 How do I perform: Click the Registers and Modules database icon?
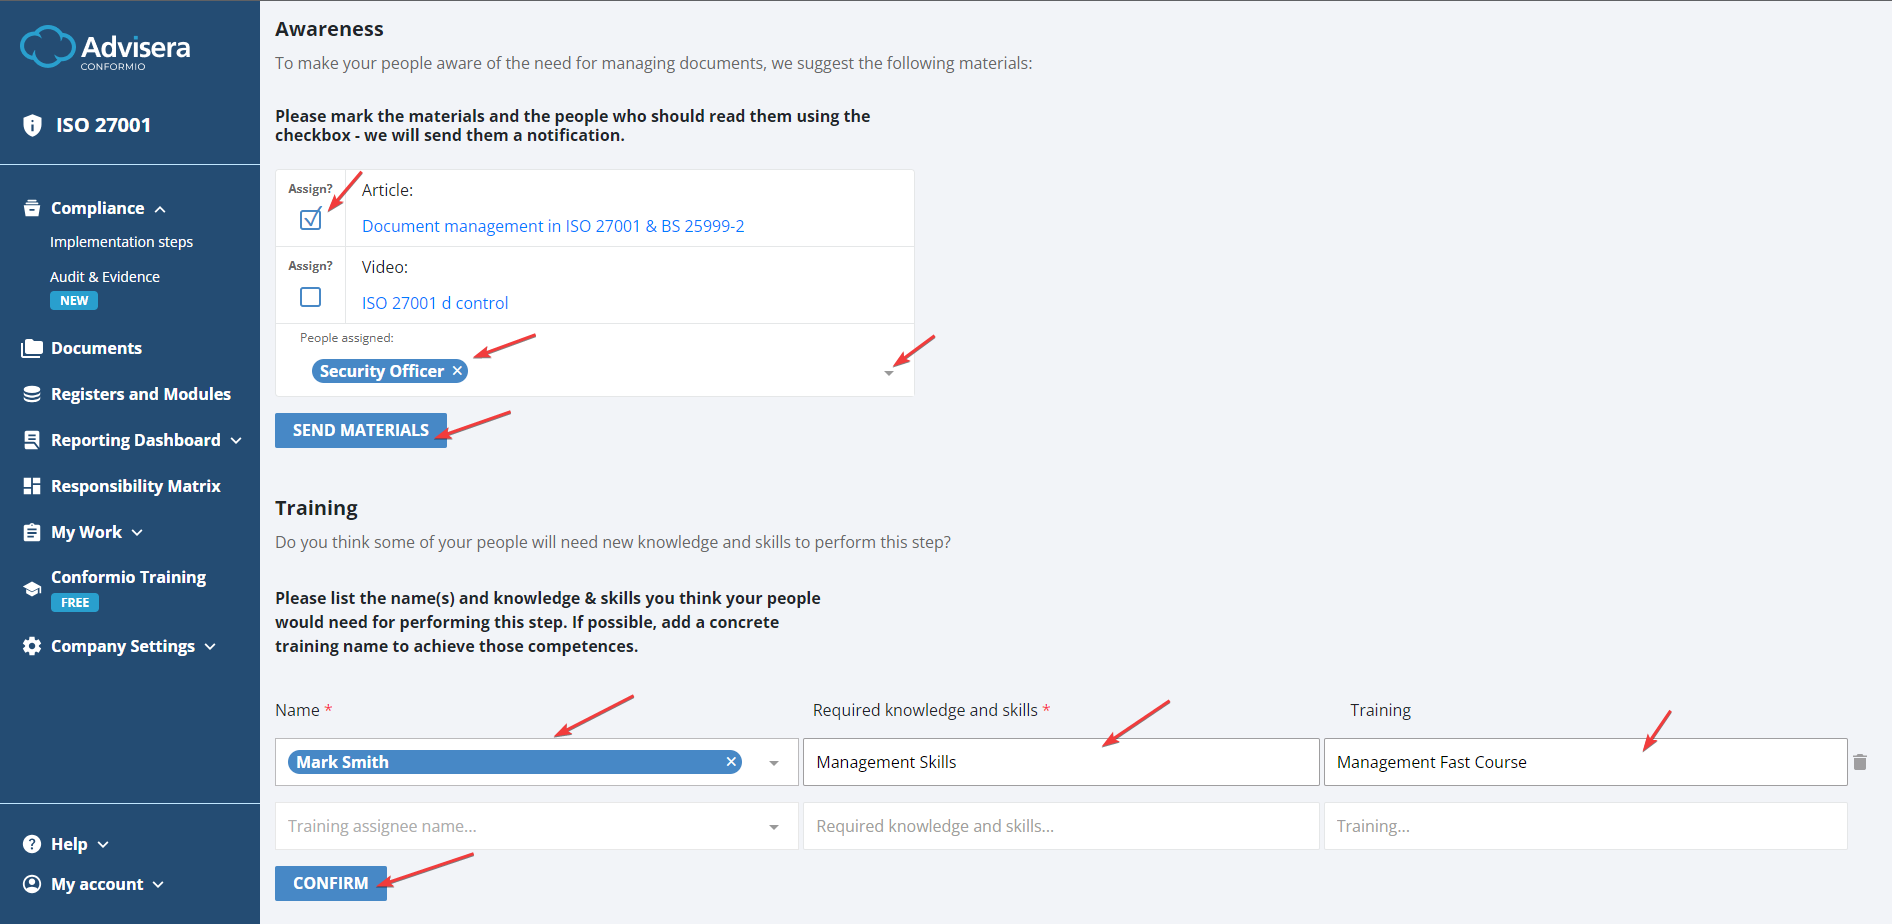point(32,394)
